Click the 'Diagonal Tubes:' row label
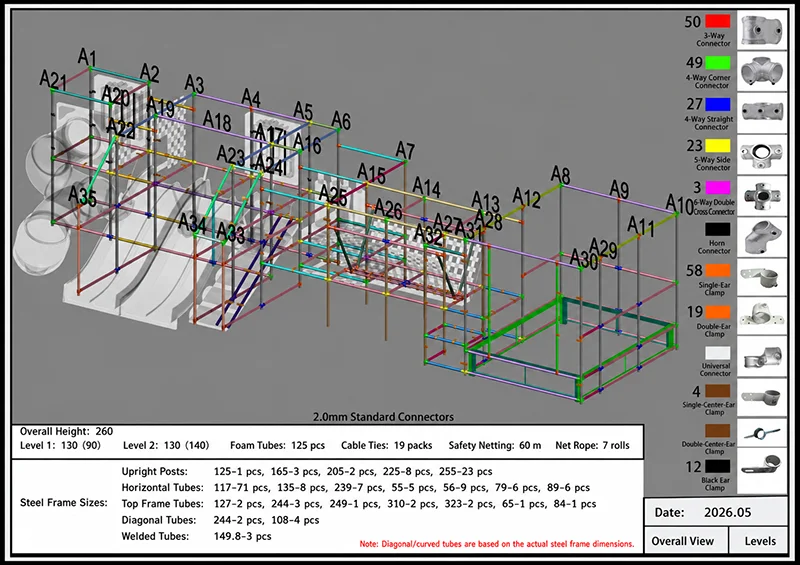This screenshot has width=800, height=565. tap(159, 521)
